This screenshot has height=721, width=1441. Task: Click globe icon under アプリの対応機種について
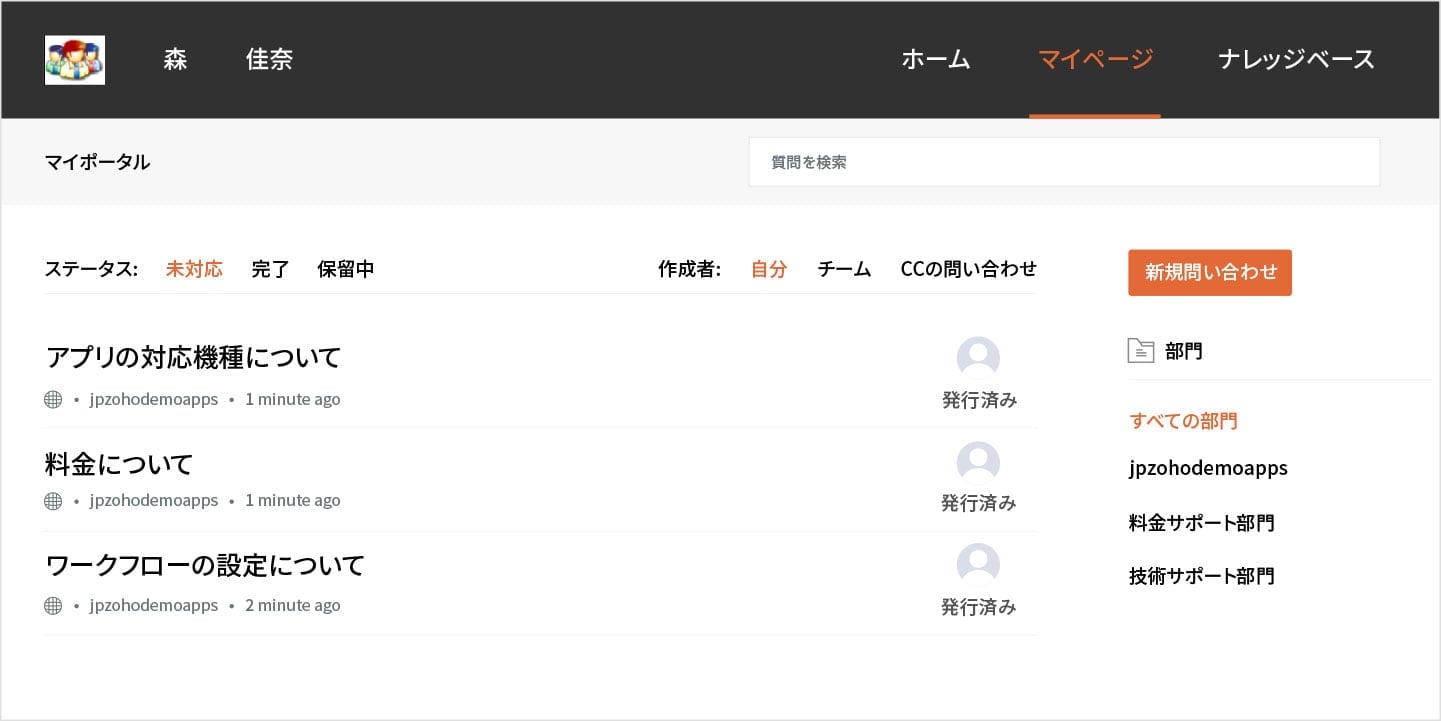tap(53, 400)
